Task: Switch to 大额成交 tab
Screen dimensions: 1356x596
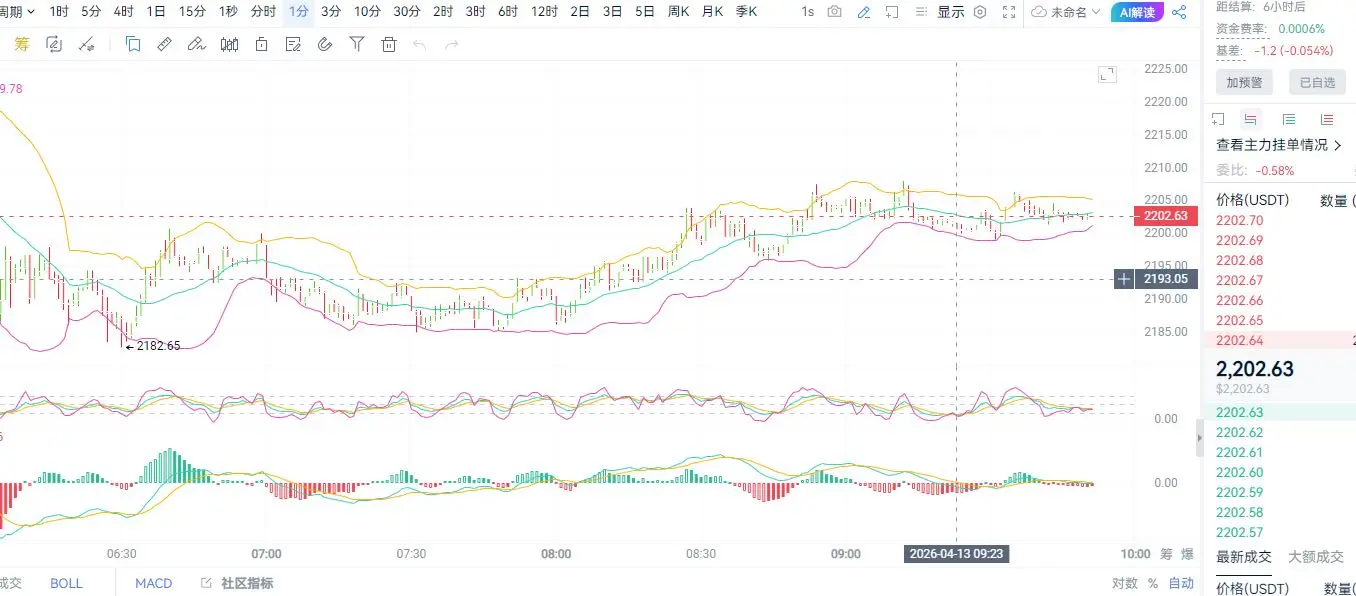Action: point(1316,557)
